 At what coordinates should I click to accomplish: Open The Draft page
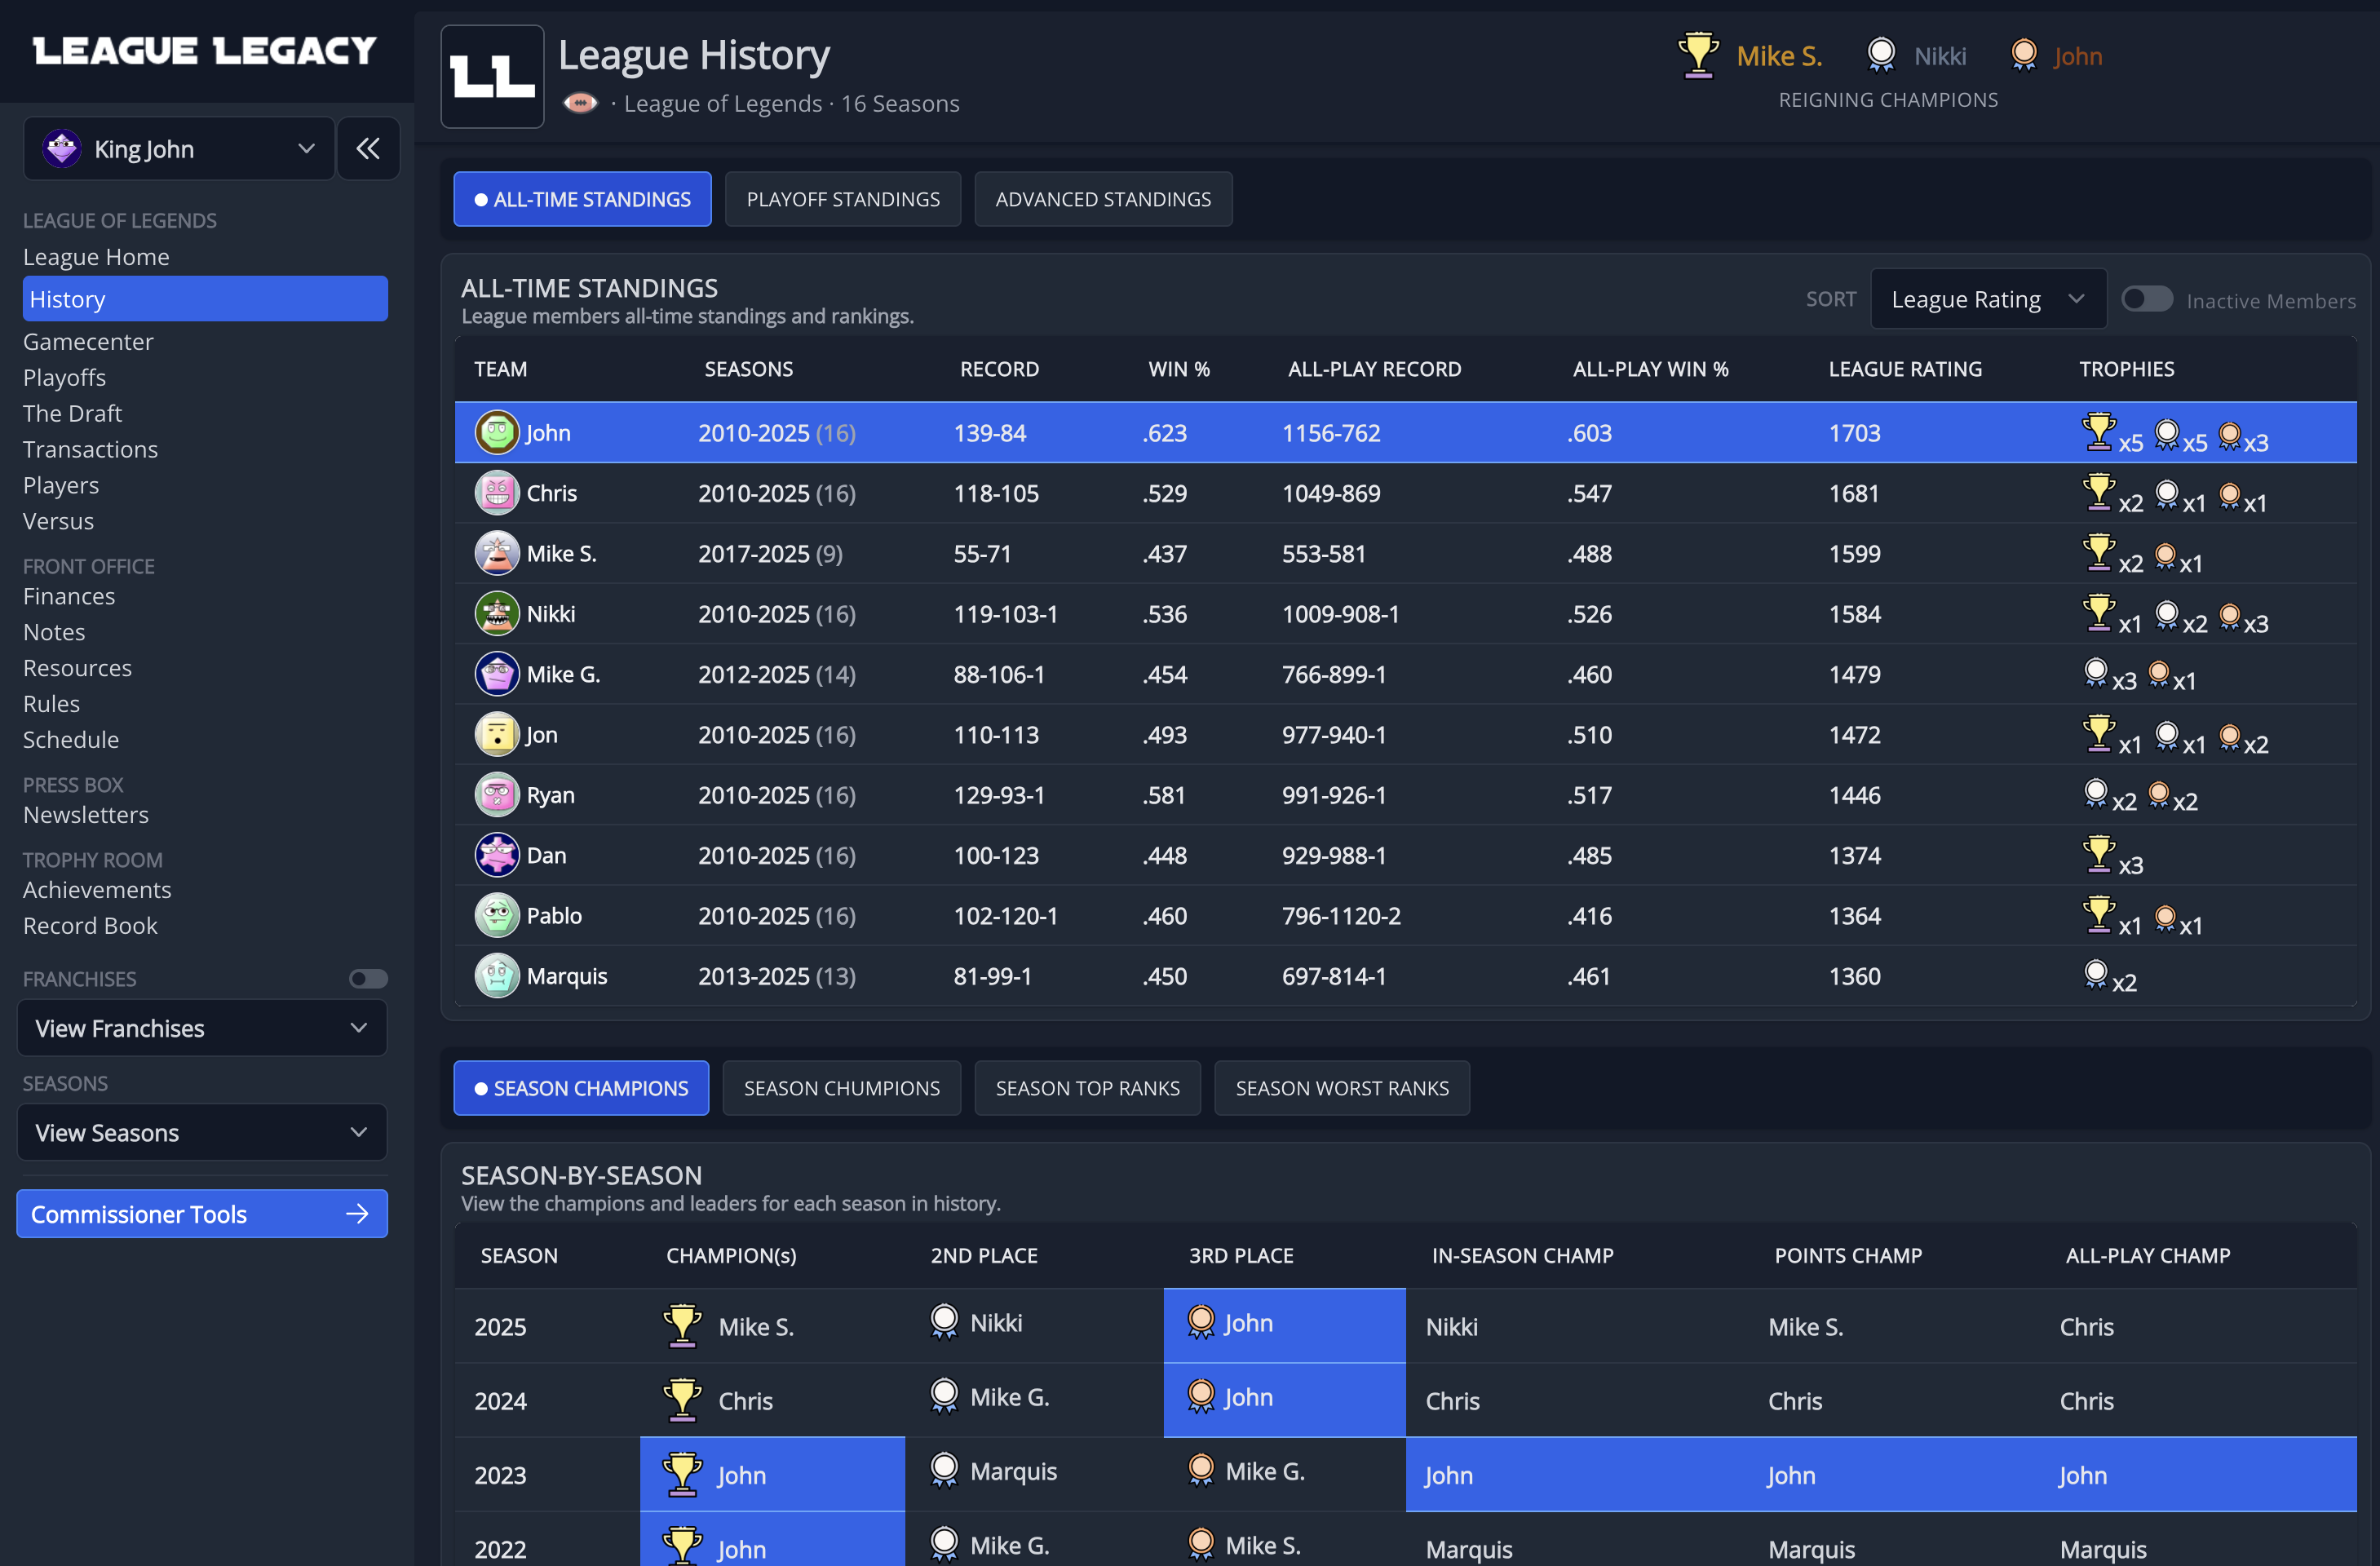[72, 414]
